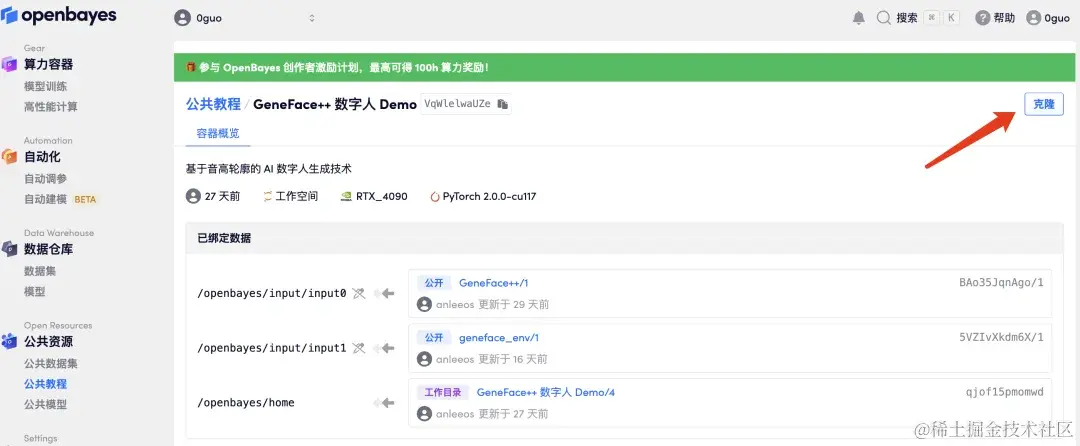Image resolution: width=1080 pixels, height=446 pixels.
Task: Click the anleeos avatar in geneface_env/1 row
Action: tap(424, 359)
